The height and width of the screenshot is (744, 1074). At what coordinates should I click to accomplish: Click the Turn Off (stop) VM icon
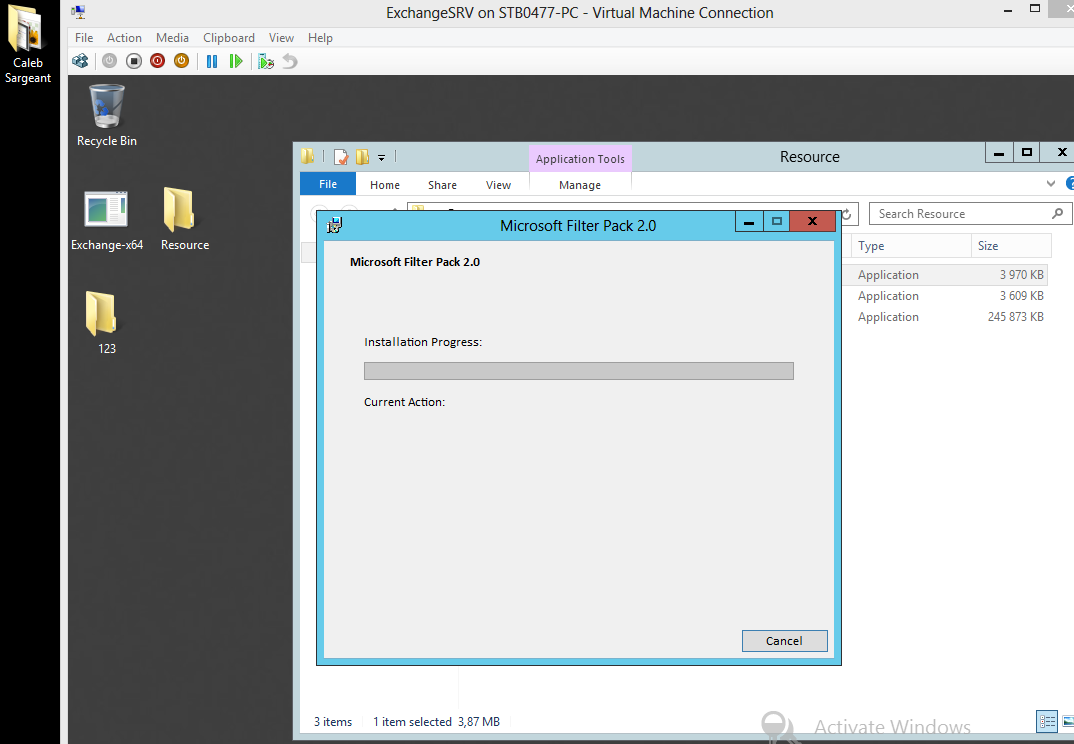134,61
